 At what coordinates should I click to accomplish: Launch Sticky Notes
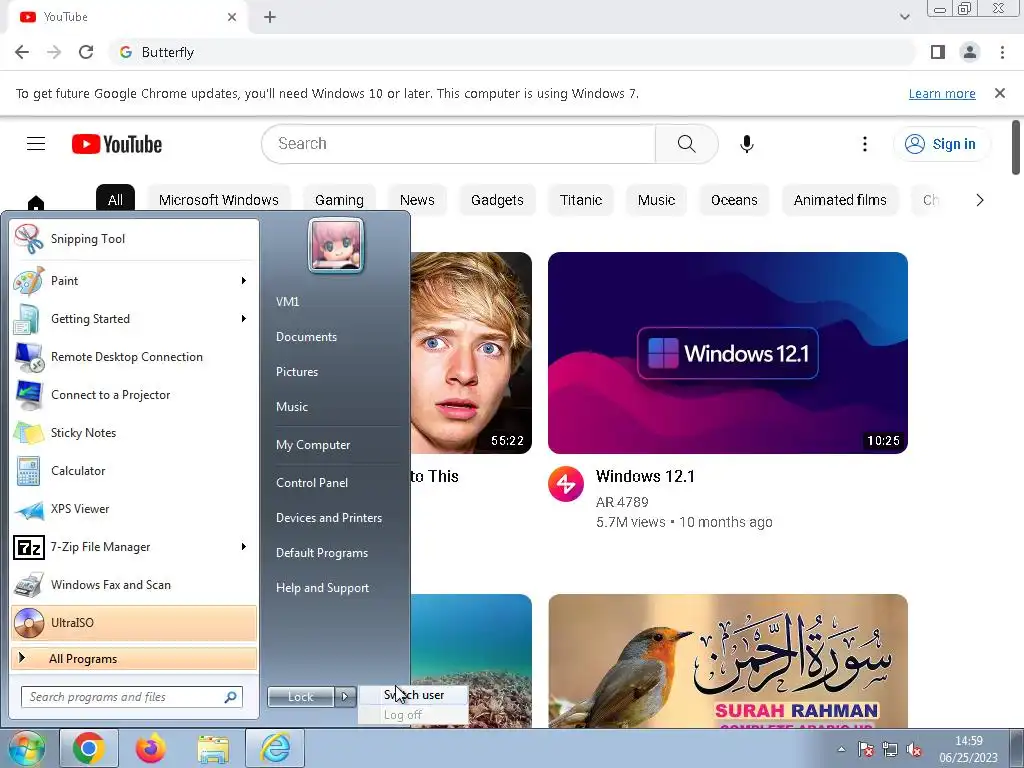coord(134,432)
